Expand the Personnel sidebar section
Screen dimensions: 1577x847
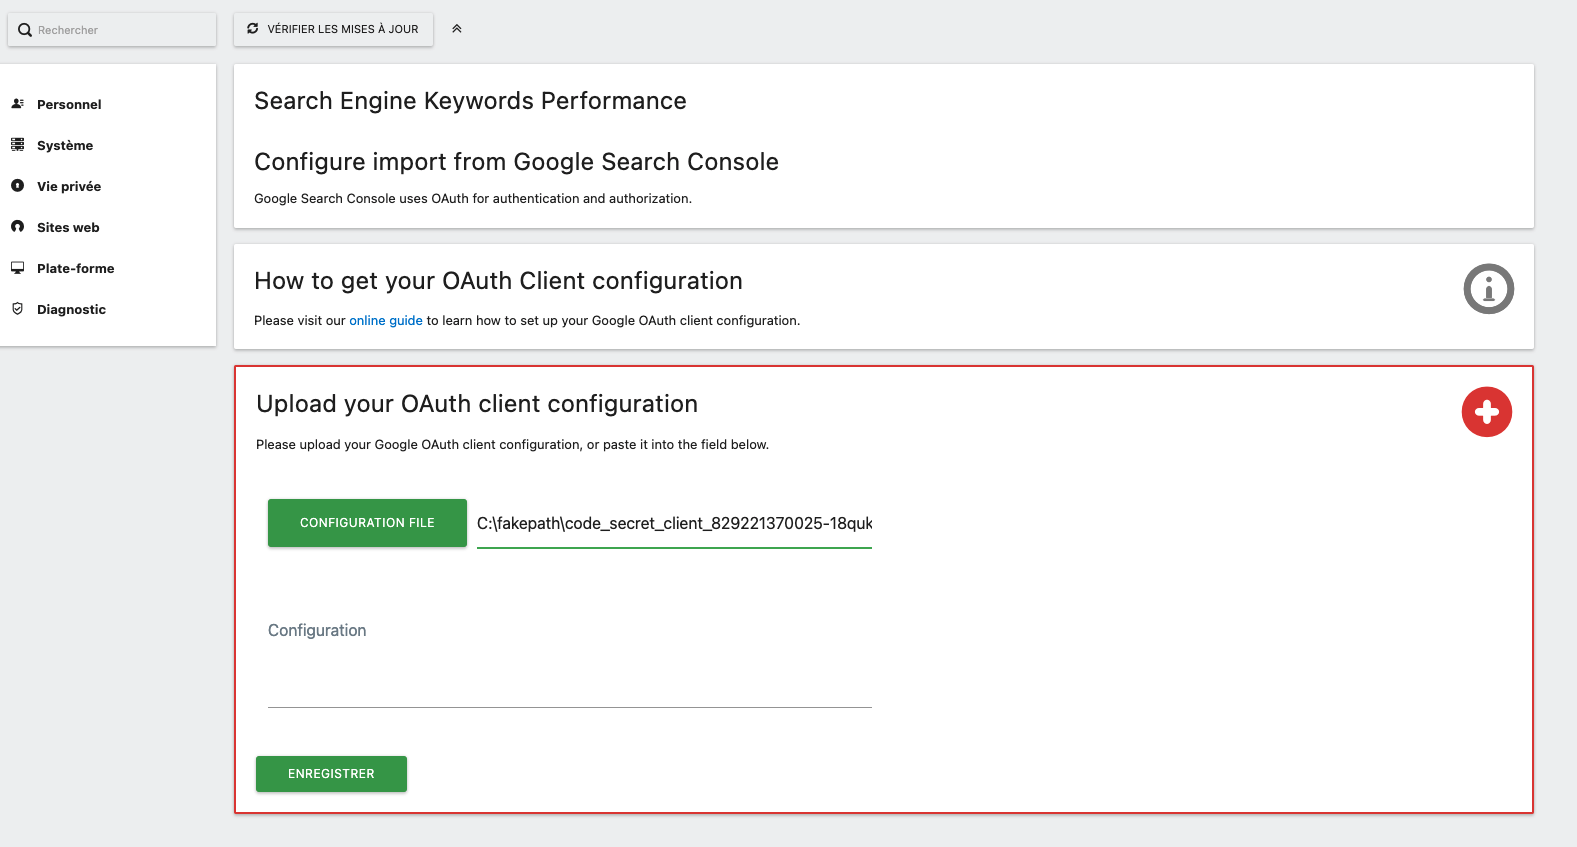pos(69,104)
